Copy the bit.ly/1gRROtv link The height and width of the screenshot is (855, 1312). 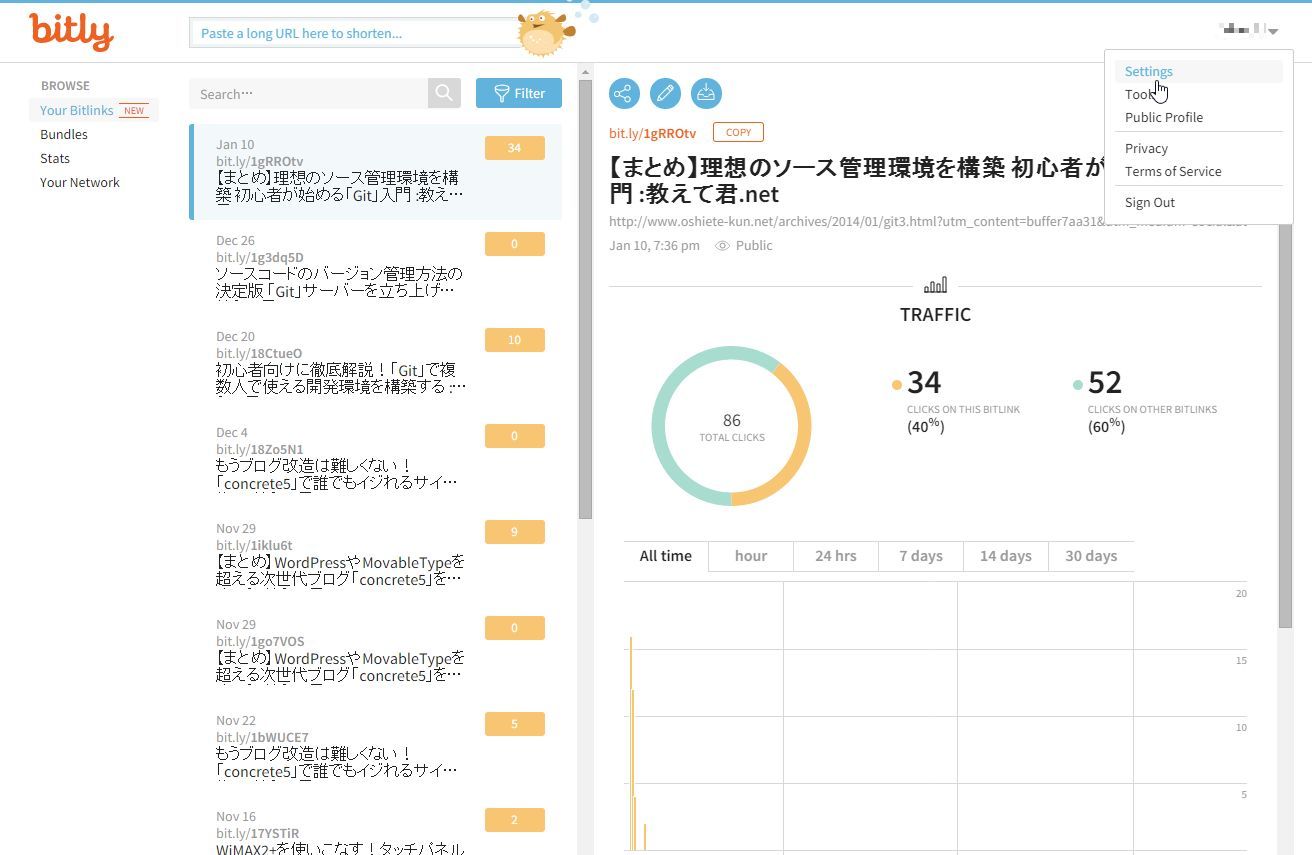pos(738,132)
